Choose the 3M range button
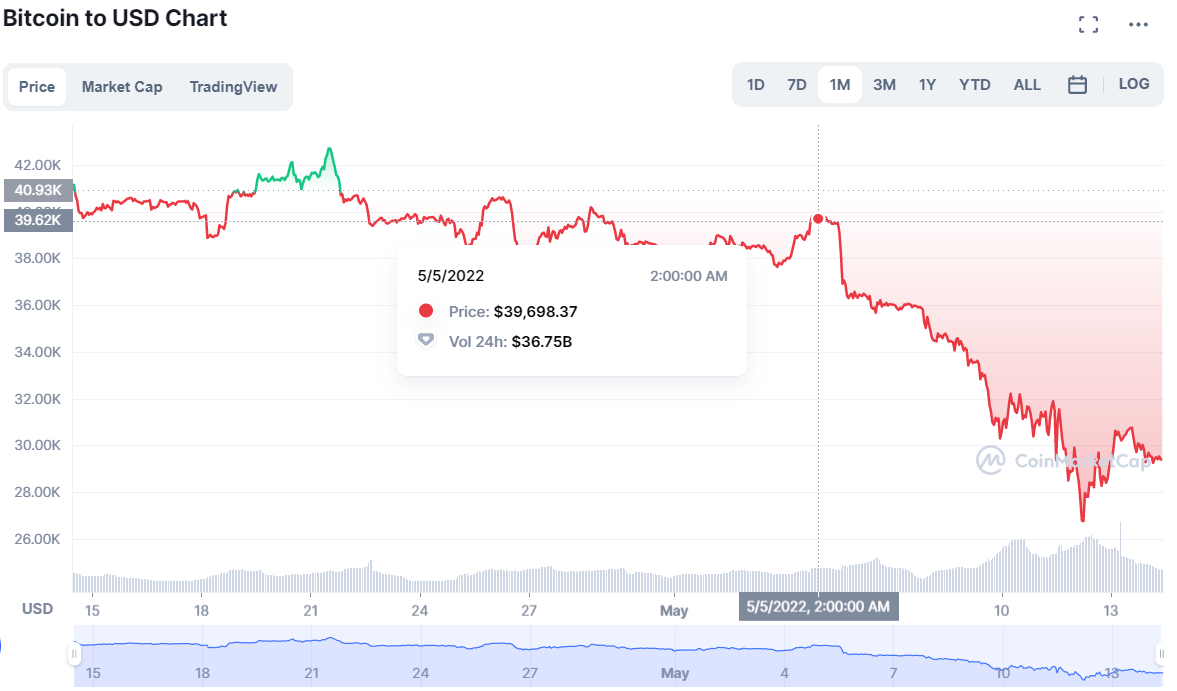 coord(884,85)
